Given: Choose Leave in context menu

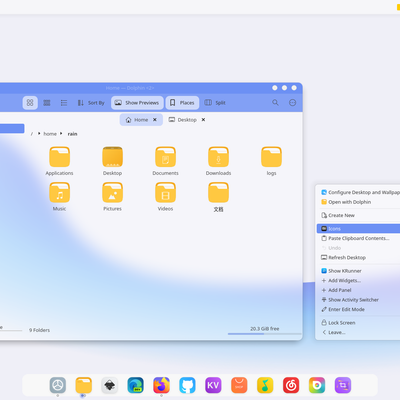Looking at the screenshot, I should pos(359,332).
